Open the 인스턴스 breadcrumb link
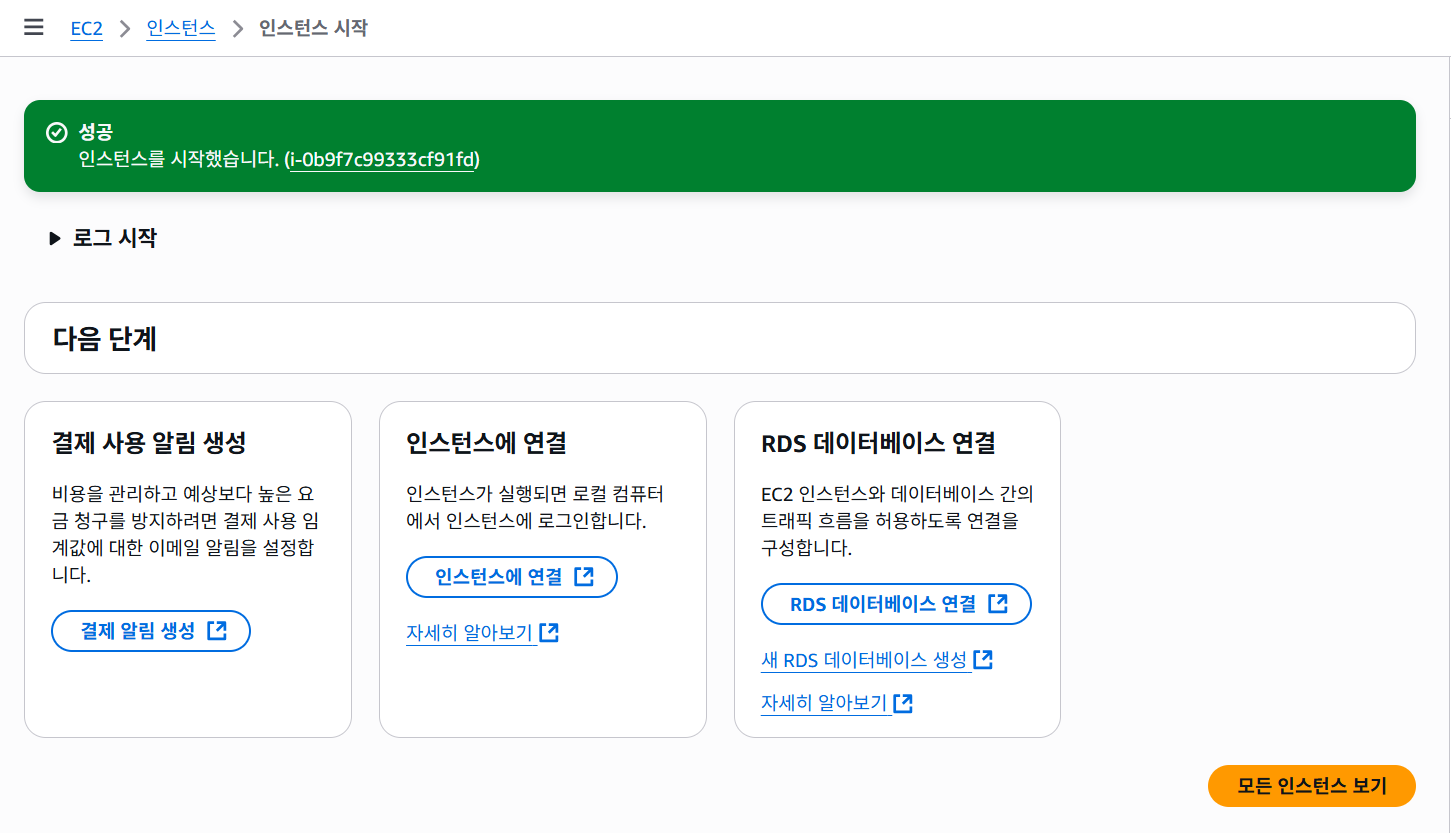The height and width of the screenshot is (833, 1451). pyautogui.click(x=181, y=28)
